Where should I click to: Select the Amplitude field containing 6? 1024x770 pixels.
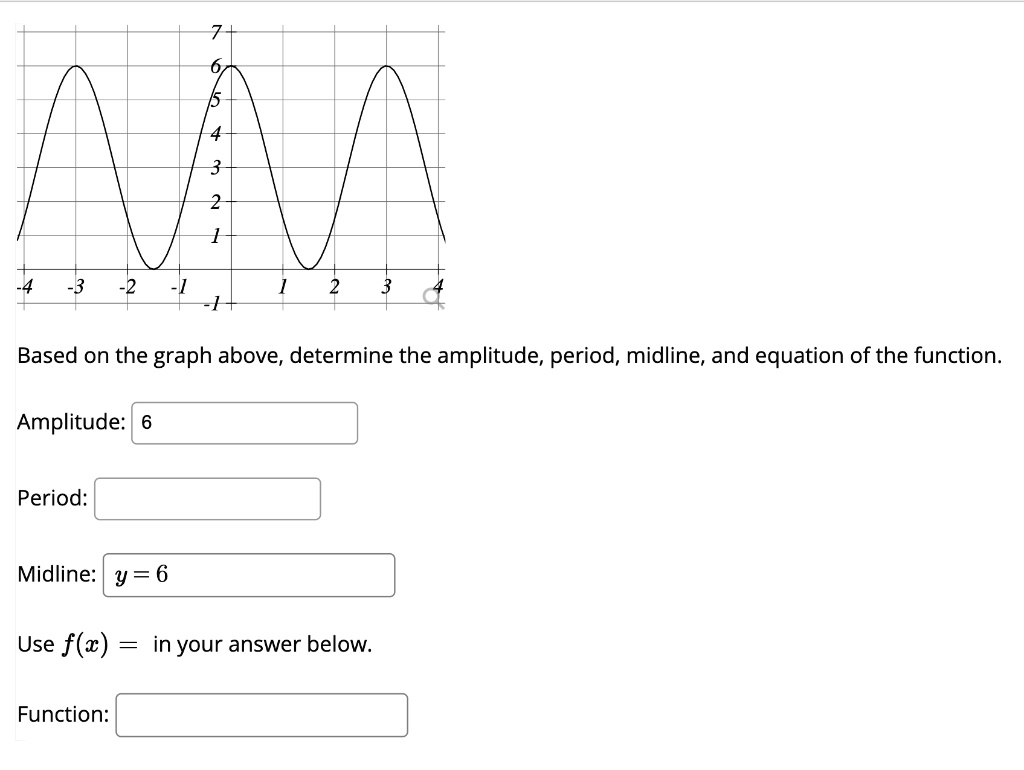pos(245,423)
